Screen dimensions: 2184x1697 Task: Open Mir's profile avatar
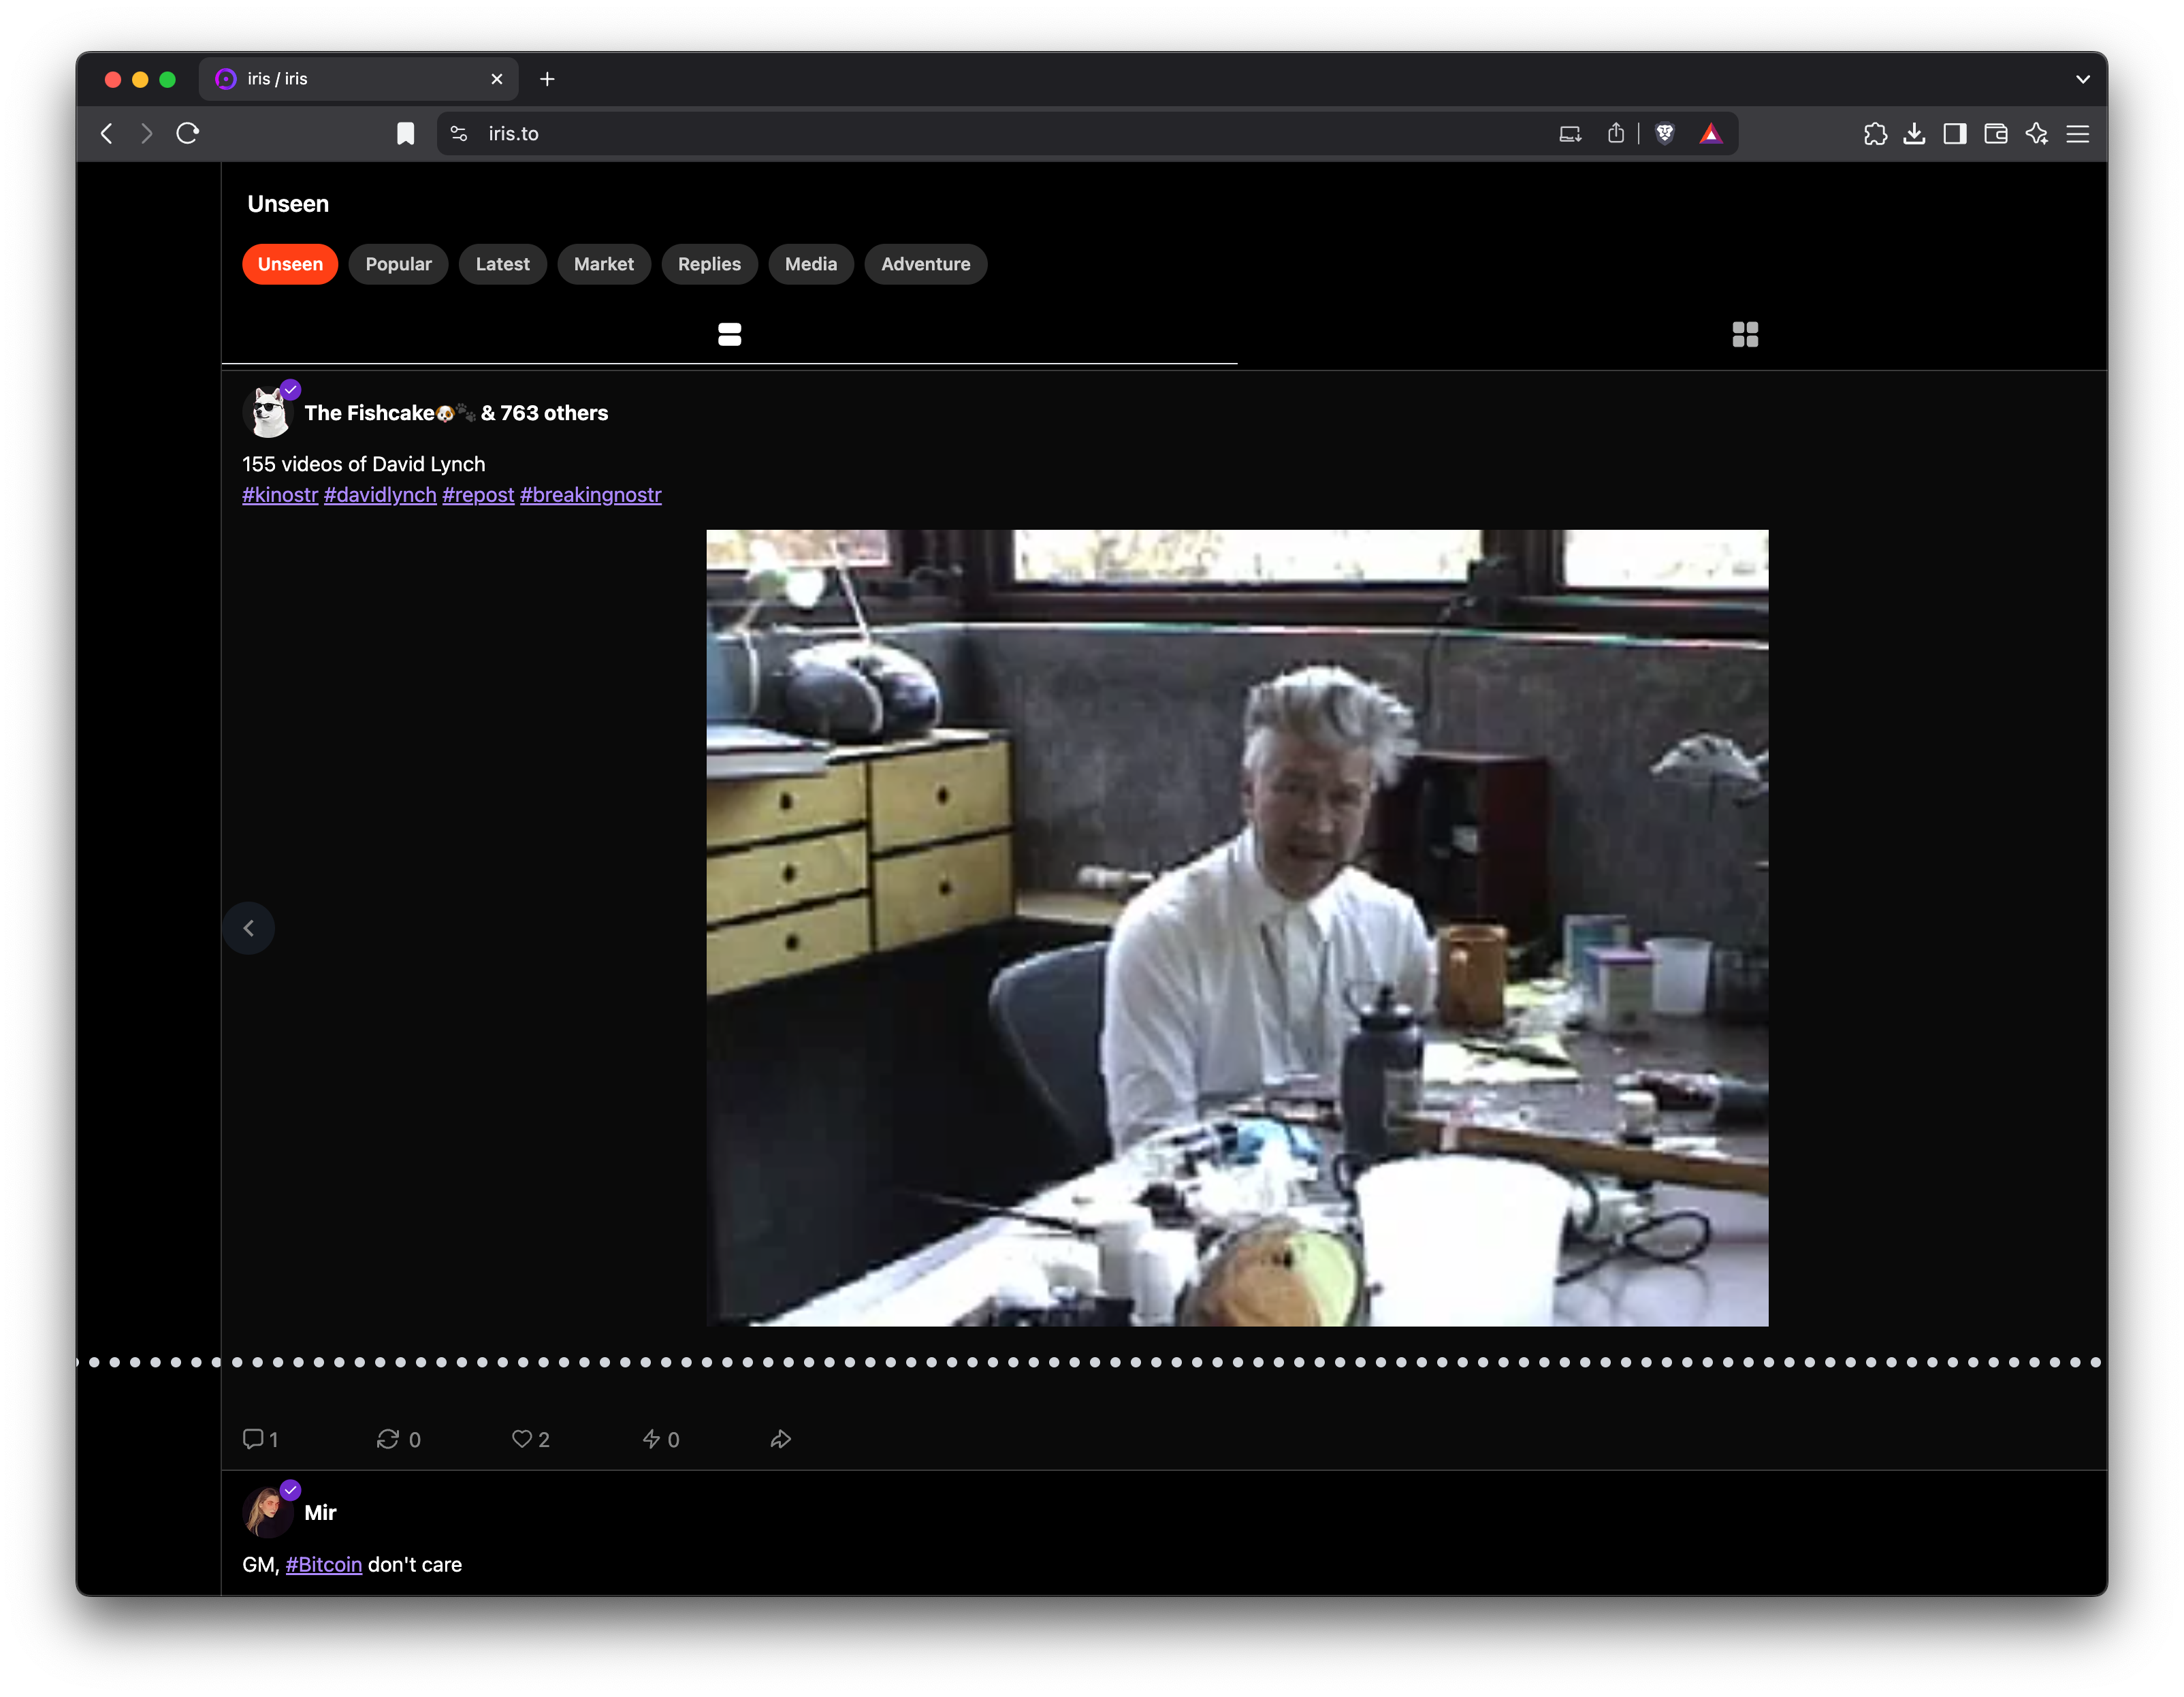pyautogui.click(x=269, y=1512)
